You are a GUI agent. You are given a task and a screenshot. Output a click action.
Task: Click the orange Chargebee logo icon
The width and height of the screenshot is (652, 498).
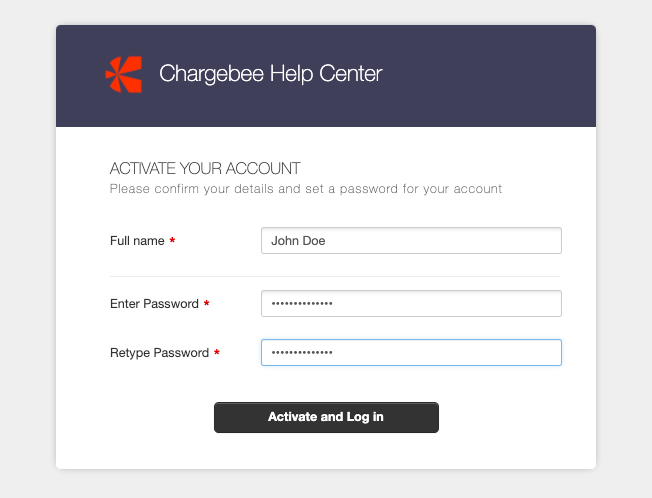123,74
